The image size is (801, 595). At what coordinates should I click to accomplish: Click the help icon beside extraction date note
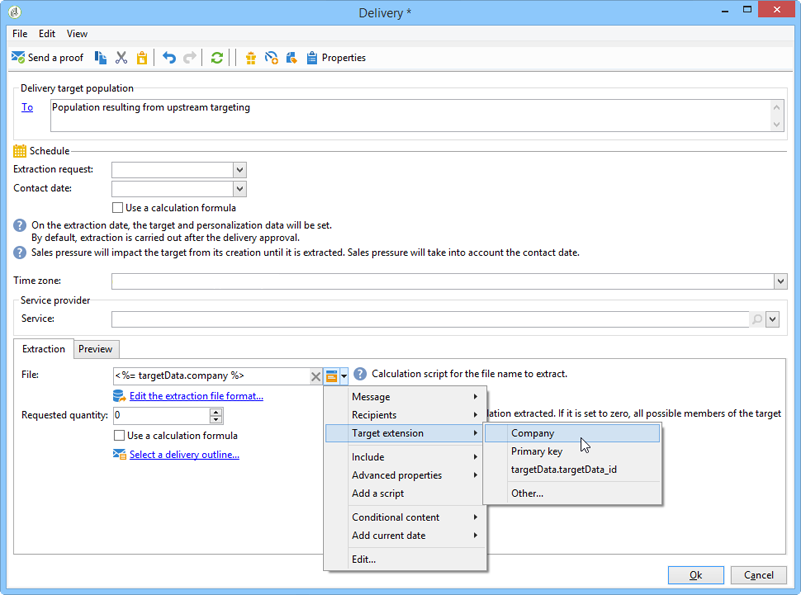(19, 225)
